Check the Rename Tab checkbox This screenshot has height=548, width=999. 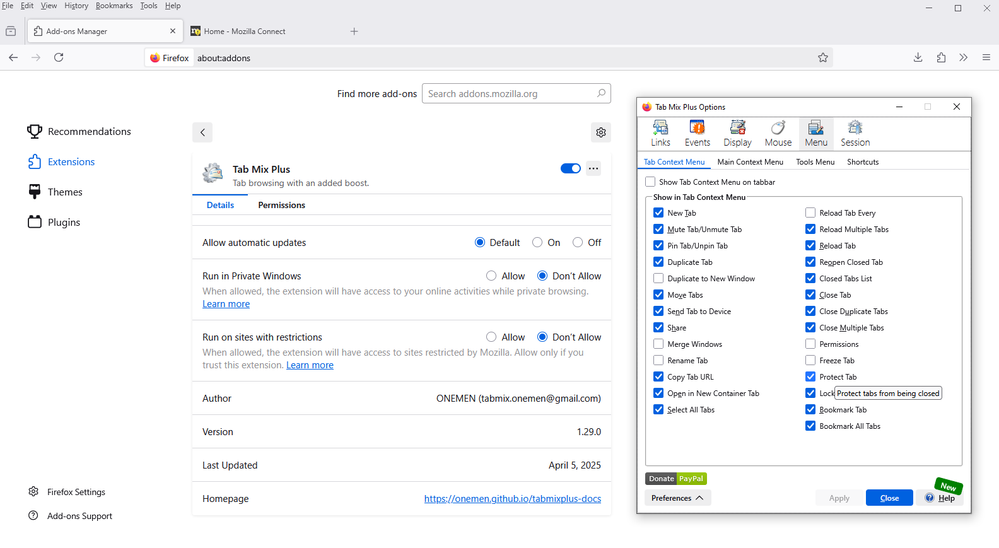[658, 361]
